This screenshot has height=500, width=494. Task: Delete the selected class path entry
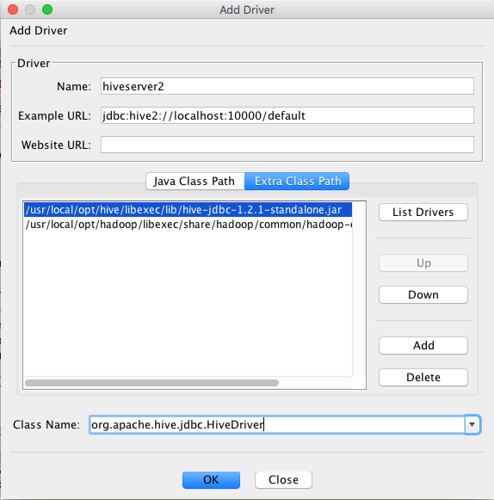(423, 377)
